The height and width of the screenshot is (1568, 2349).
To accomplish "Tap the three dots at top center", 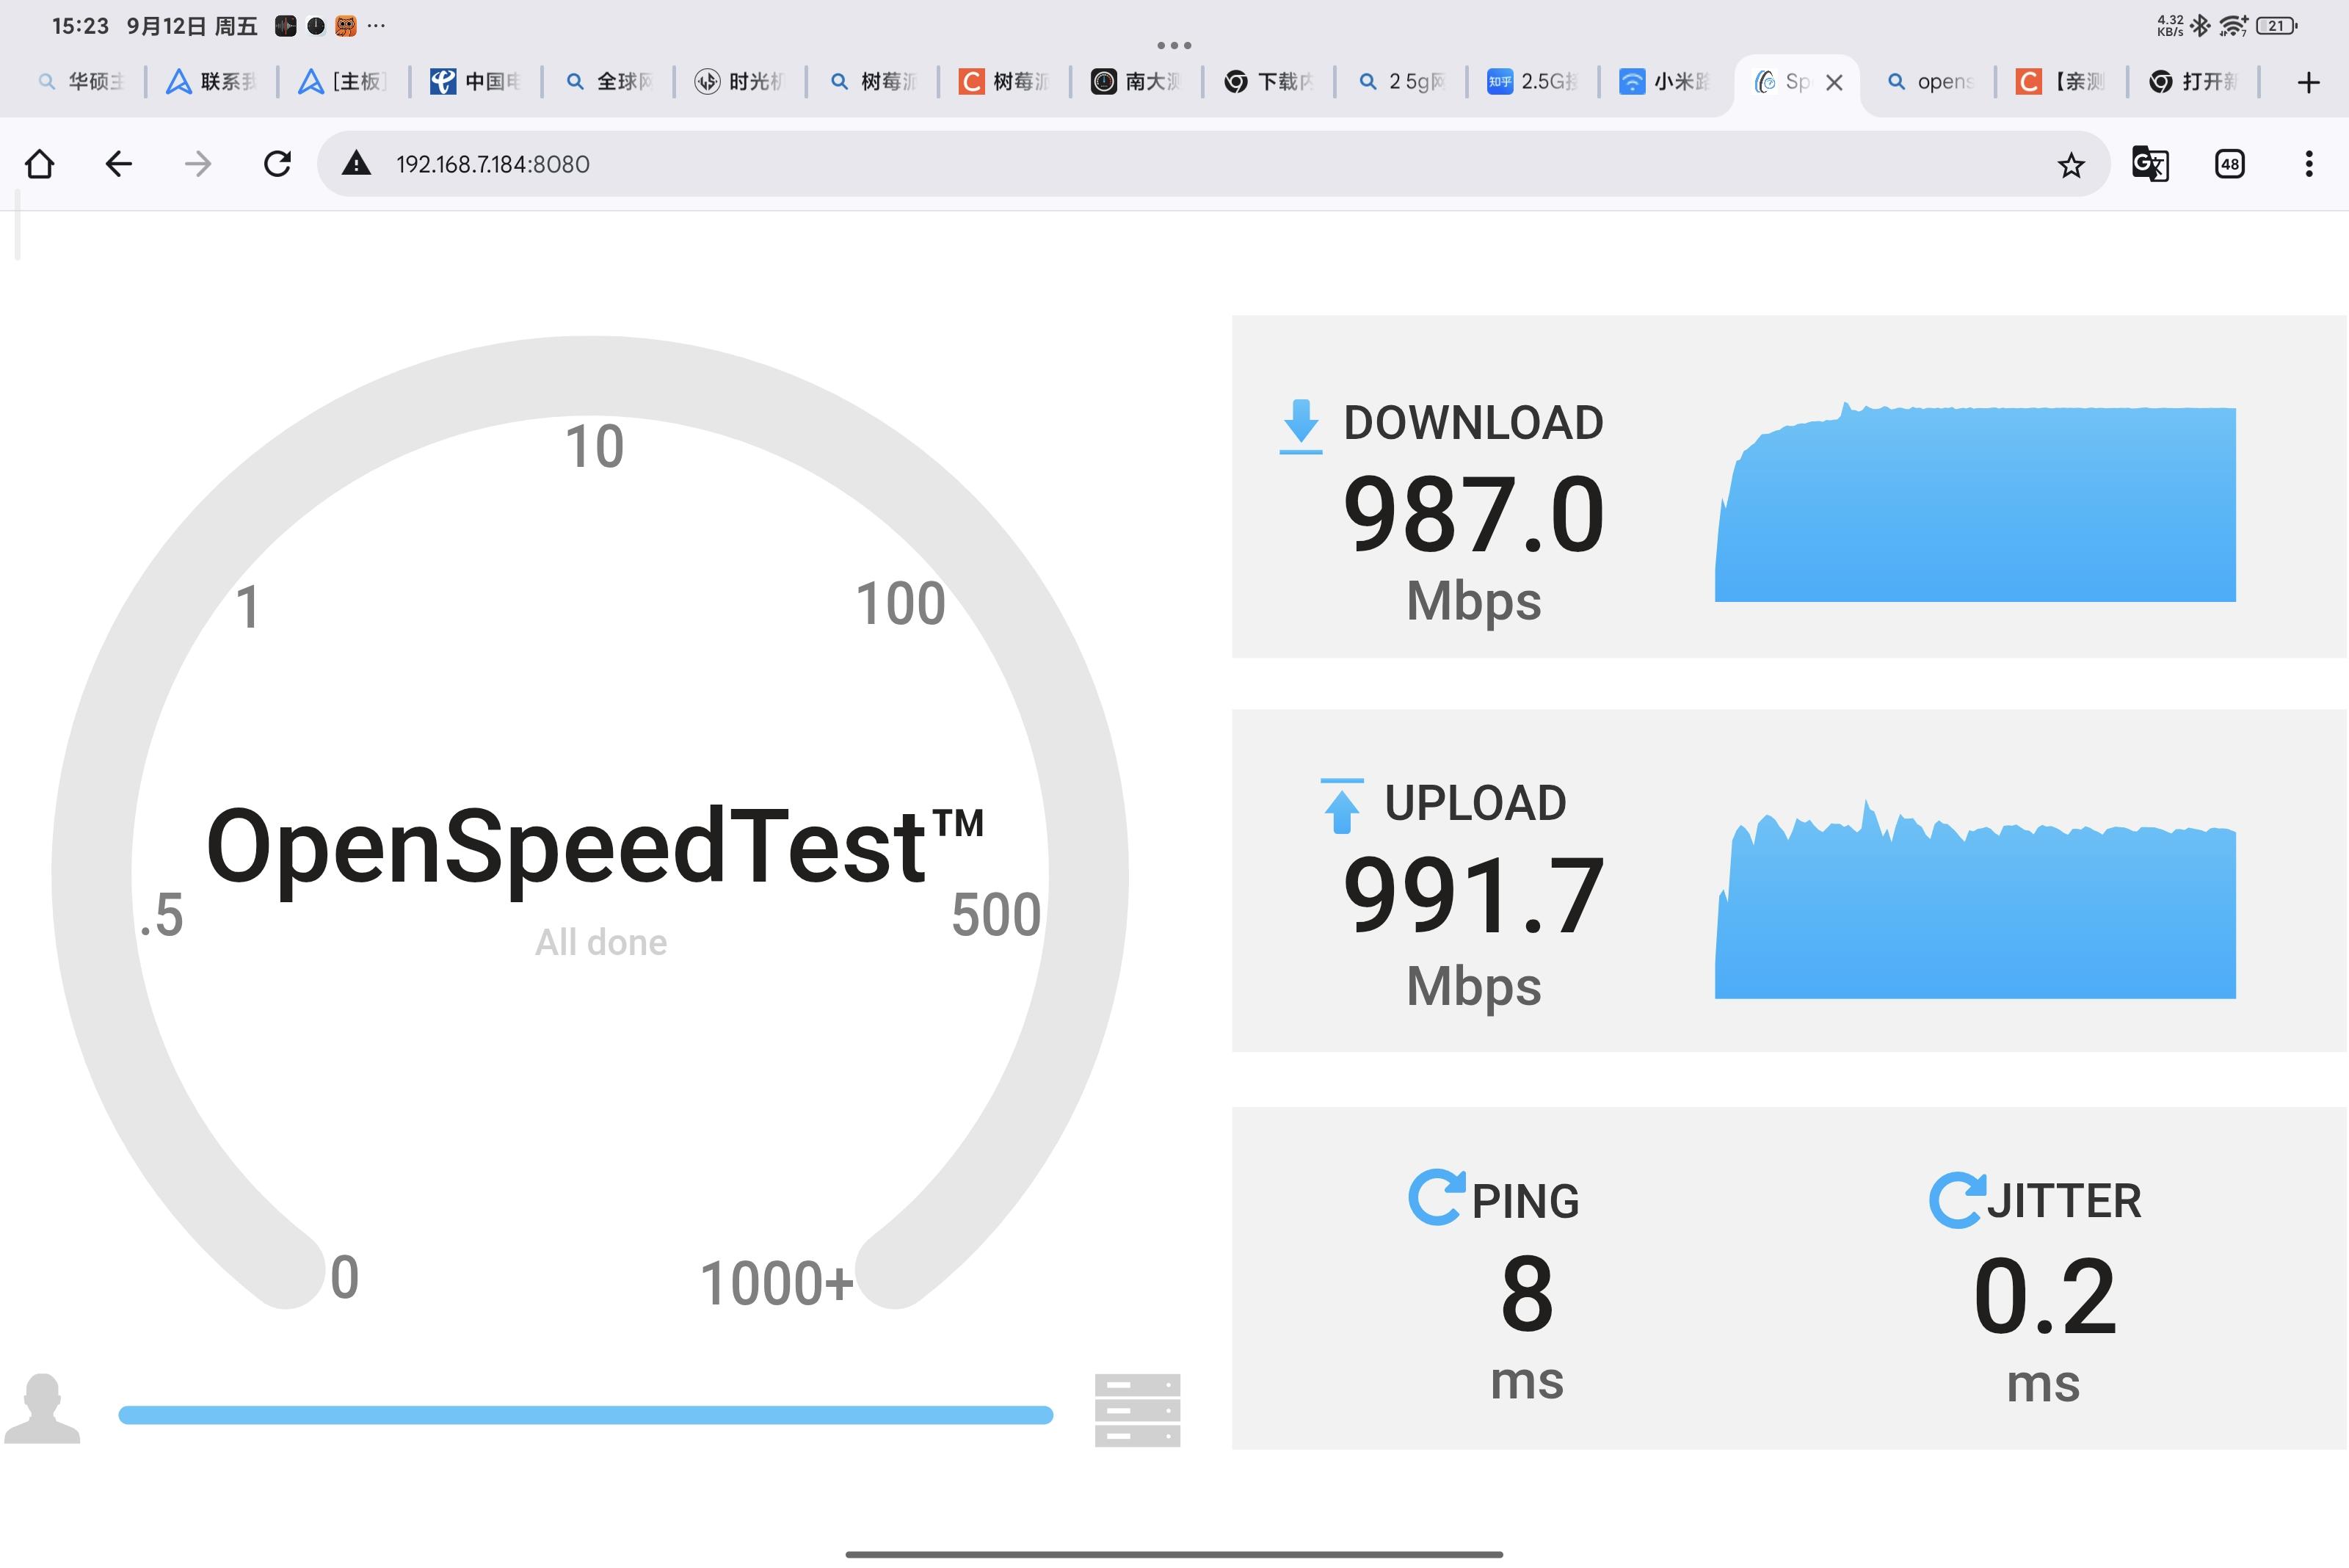I will [1174, 45].
